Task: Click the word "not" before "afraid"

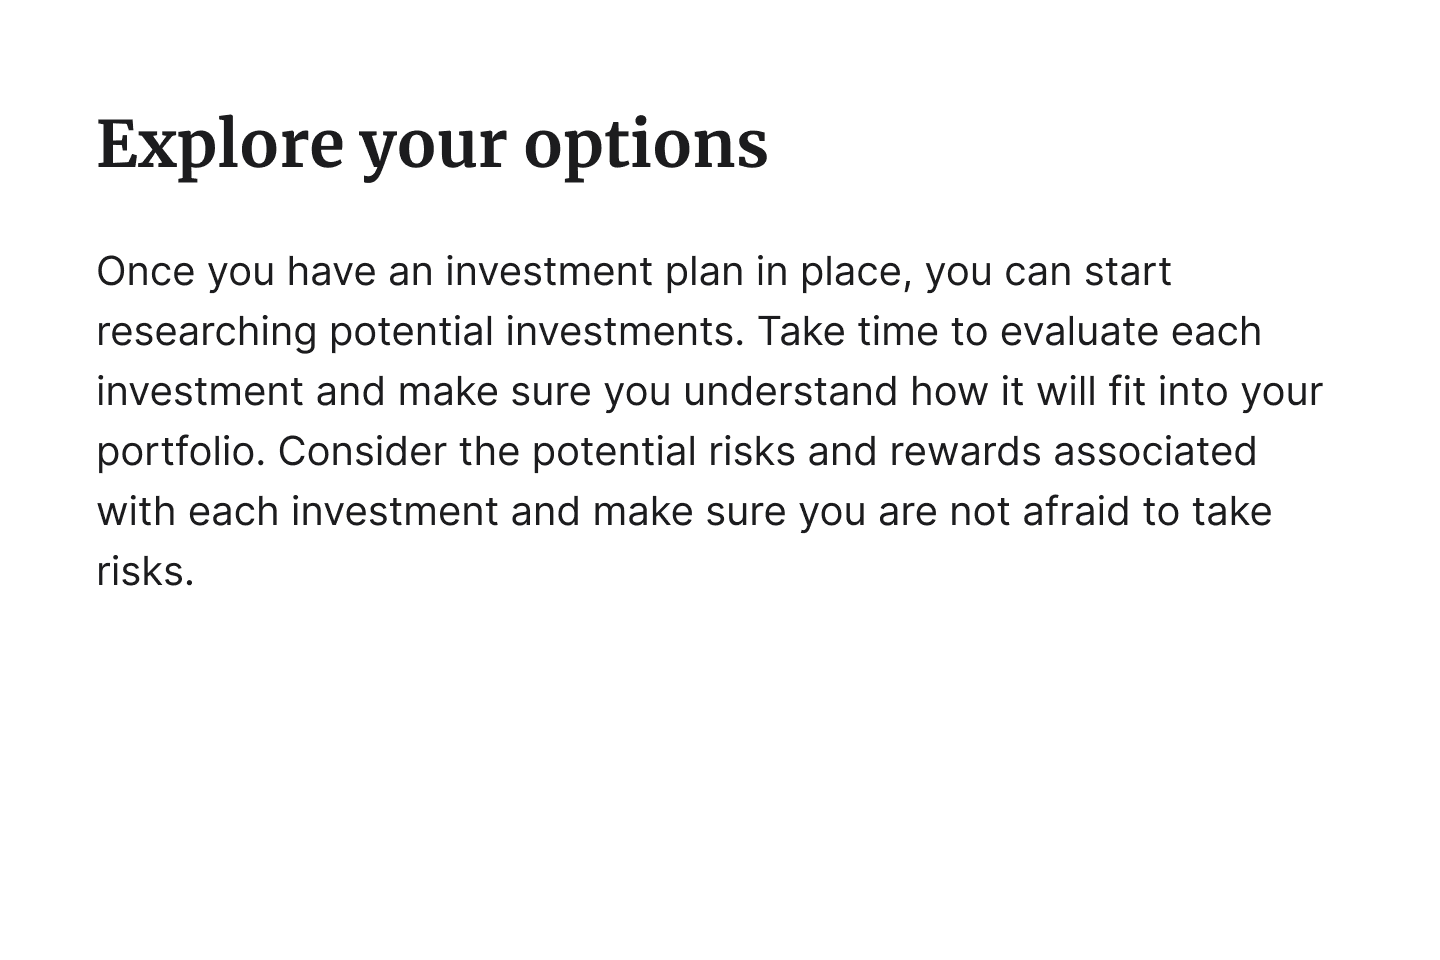Action: [979, 512]
